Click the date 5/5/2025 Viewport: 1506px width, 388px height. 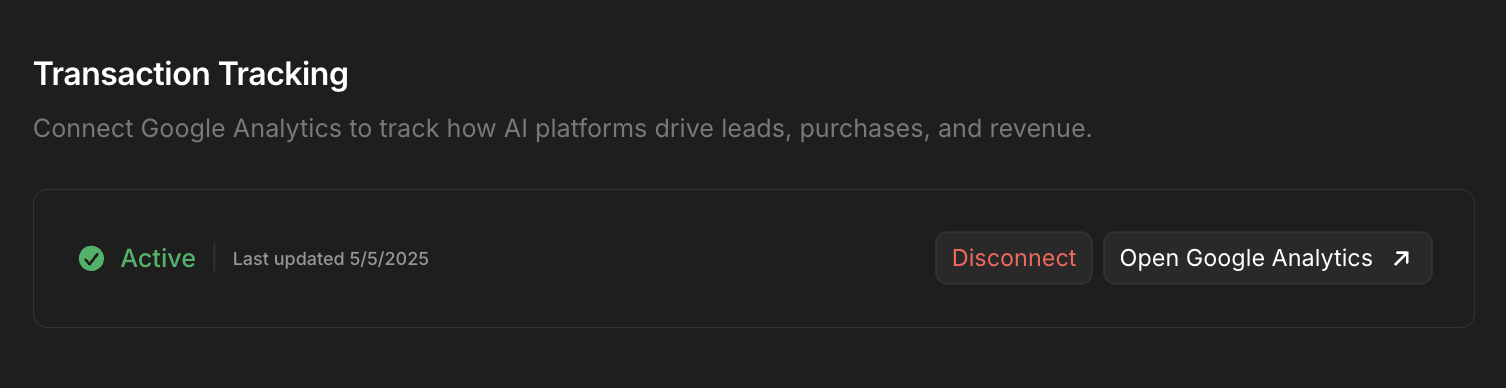coord(389,259)
